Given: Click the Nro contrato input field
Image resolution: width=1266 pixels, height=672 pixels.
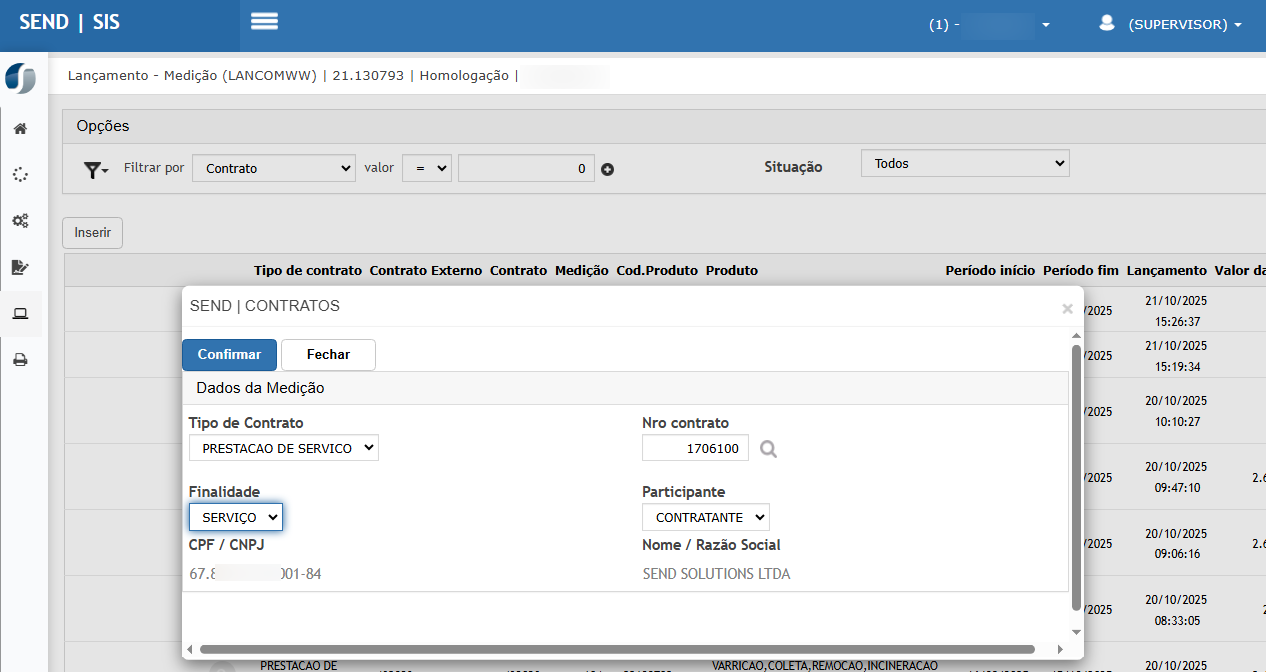Looking at the screenshot, I should 695,449.
